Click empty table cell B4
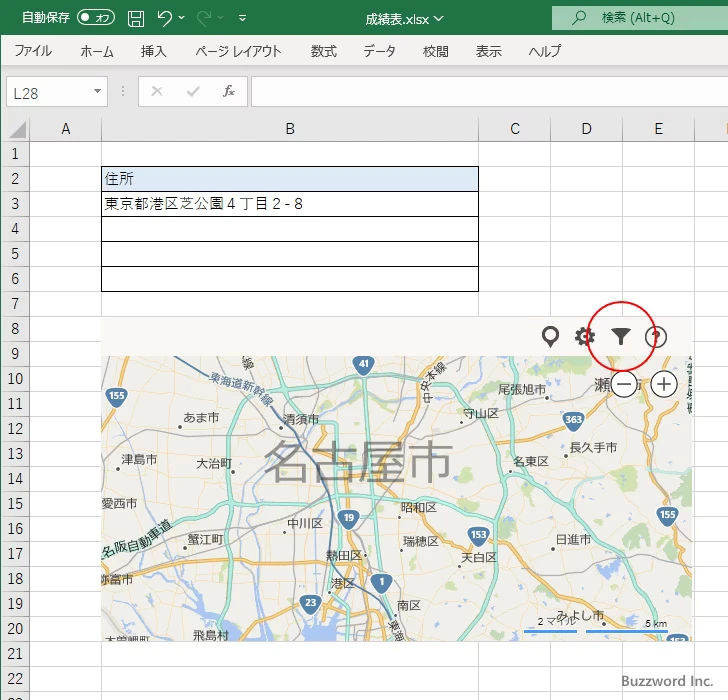This screenshot has height=700, width=728. pyautogui.click(x=290, y=229)
